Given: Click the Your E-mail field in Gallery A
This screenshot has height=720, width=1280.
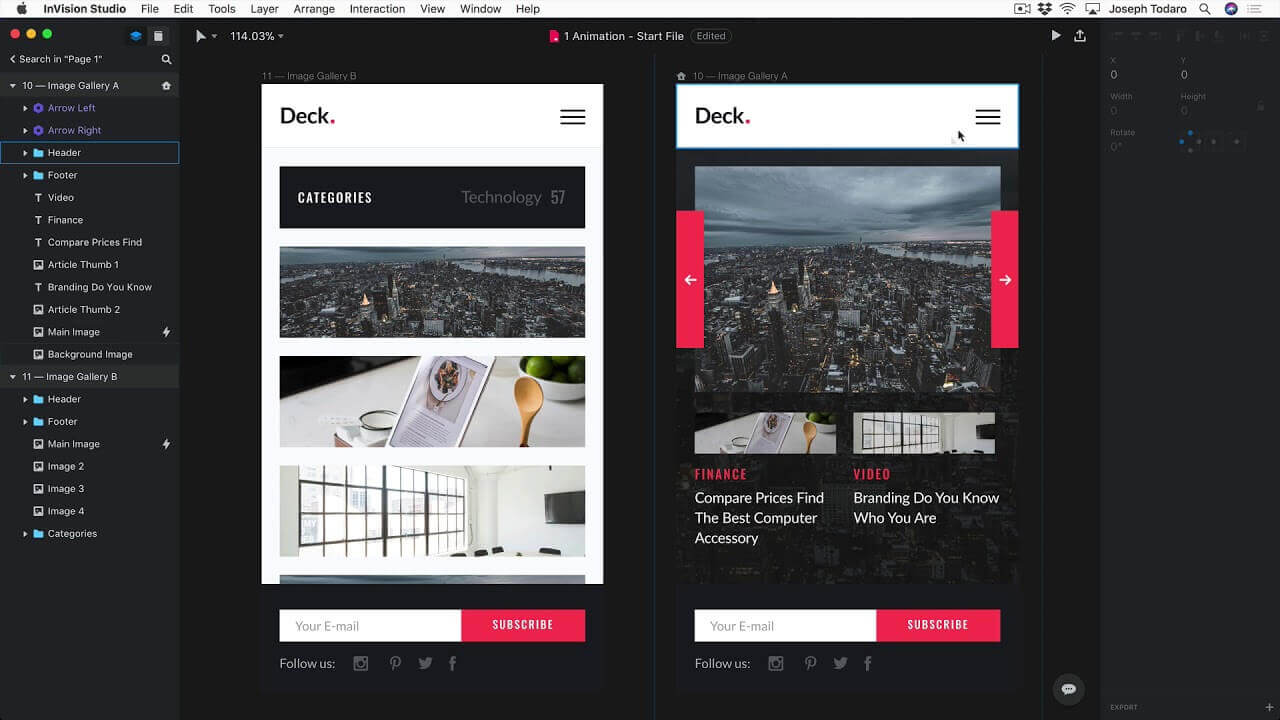Looking at the screenshot, I should click(x=785, y=625).
